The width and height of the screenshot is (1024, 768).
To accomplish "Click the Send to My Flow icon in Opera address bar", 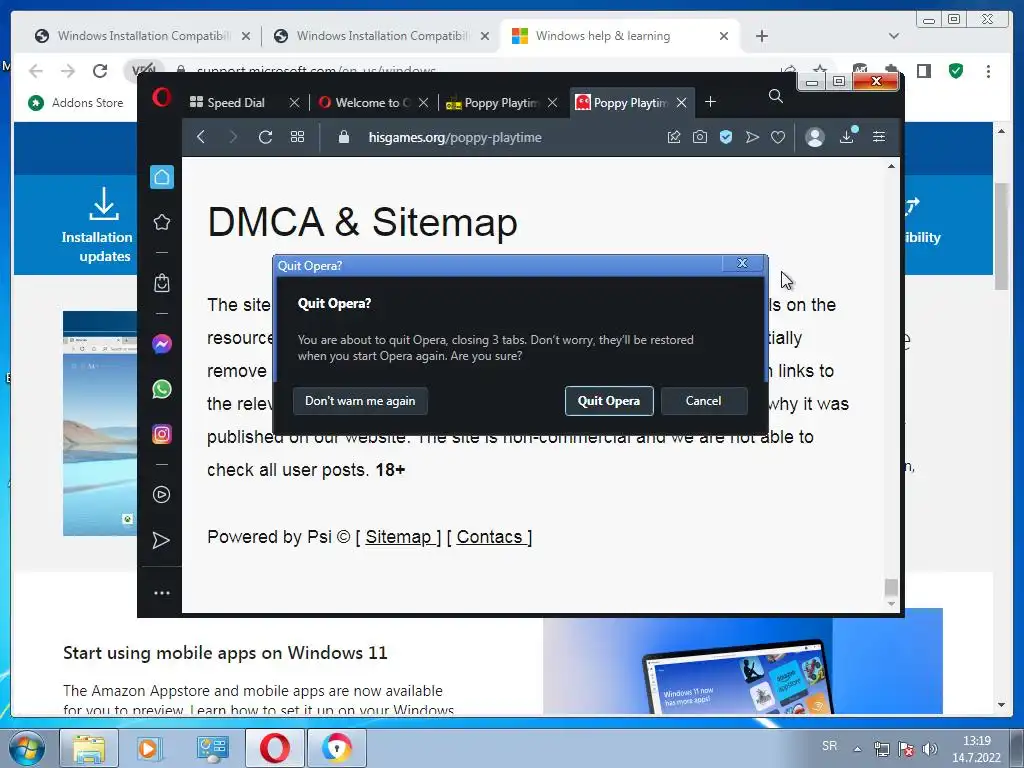I will 752,136.
